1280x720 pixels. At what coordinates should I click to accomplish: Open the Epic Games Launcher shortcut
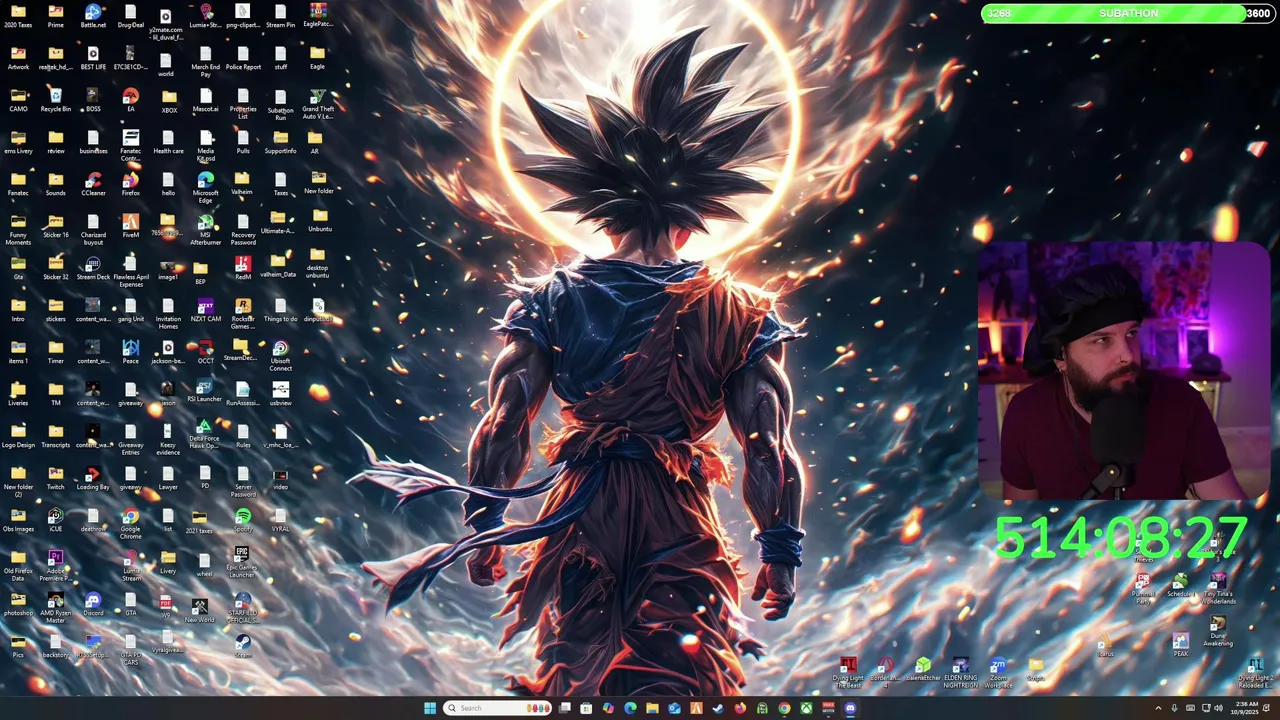[x=242, y=562]
